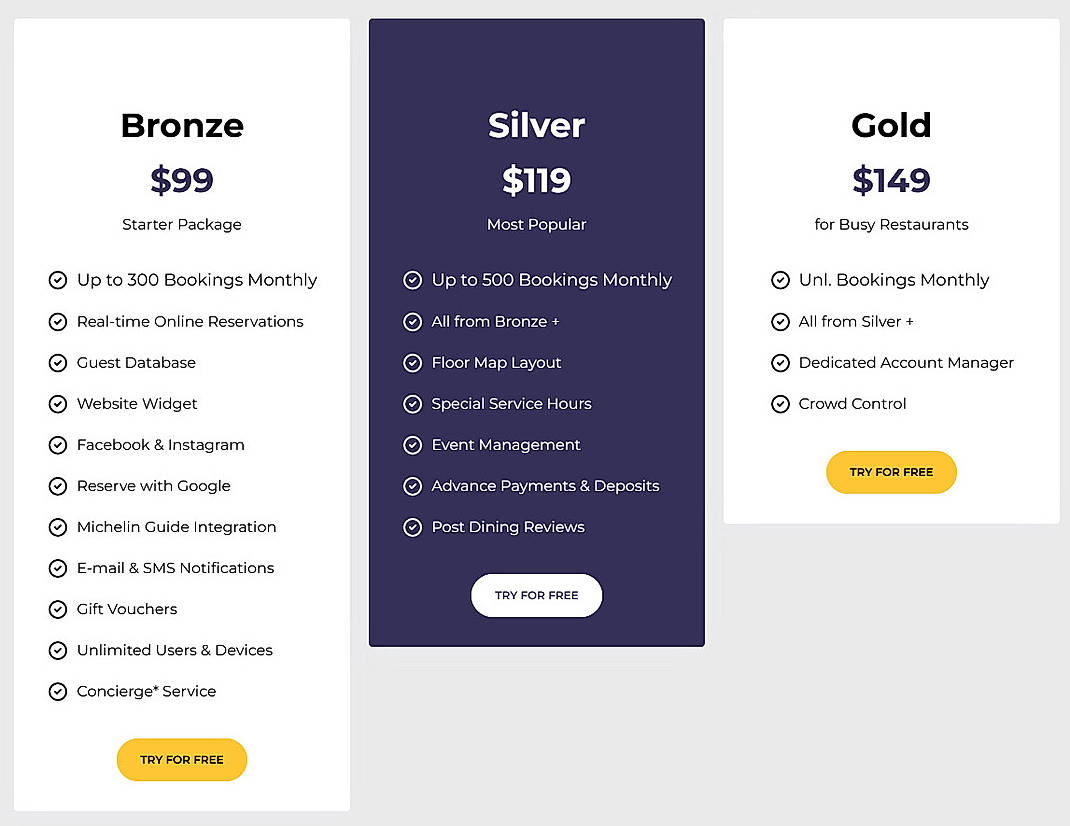Click the checkmark beside Michelin Guide Integration
The image size is (1070, 826).
[x=58, y=527]
